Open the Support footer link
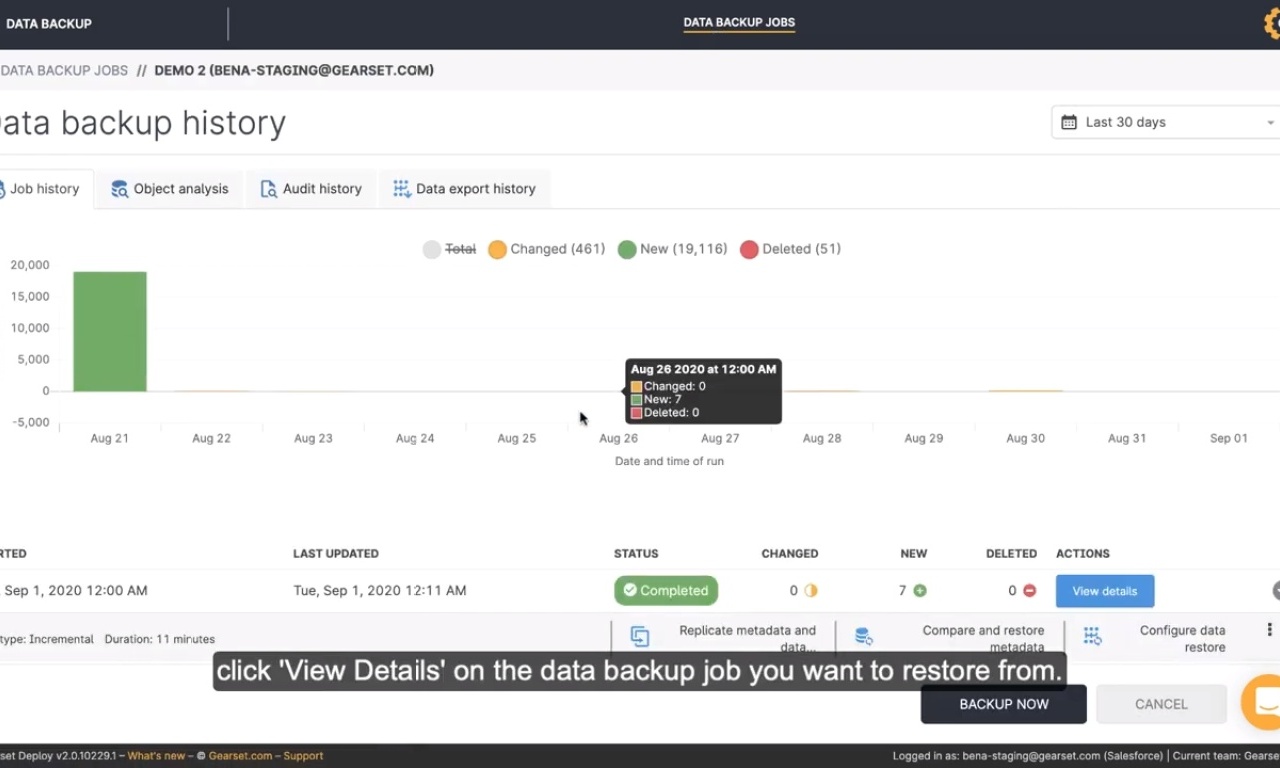 (303, 756)
